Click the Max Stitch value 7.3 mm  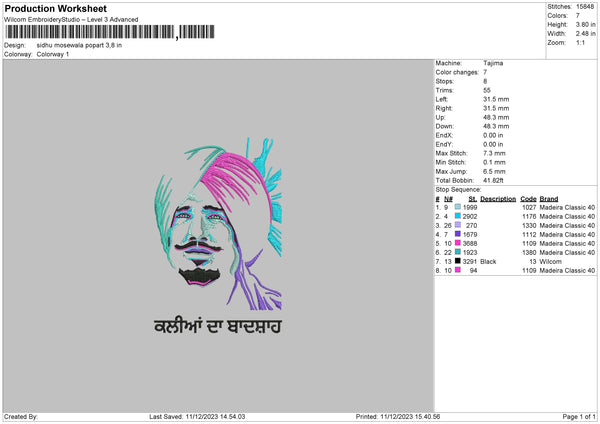[x=494, y=153]
